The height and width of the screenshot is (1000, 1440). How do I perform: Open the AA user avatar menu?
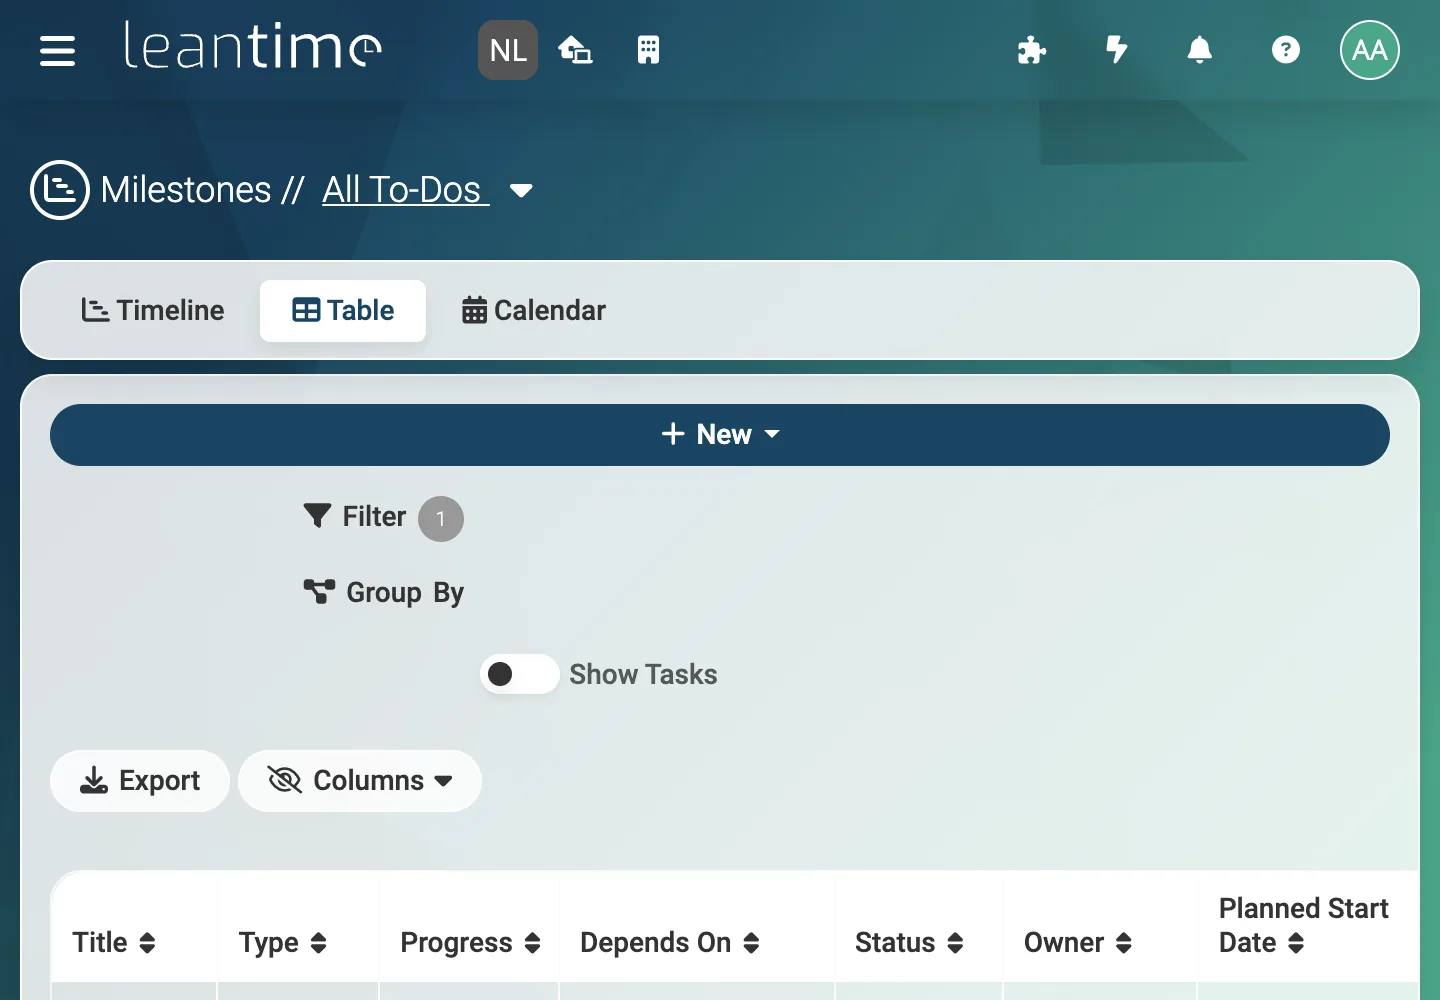[1369, 50]
